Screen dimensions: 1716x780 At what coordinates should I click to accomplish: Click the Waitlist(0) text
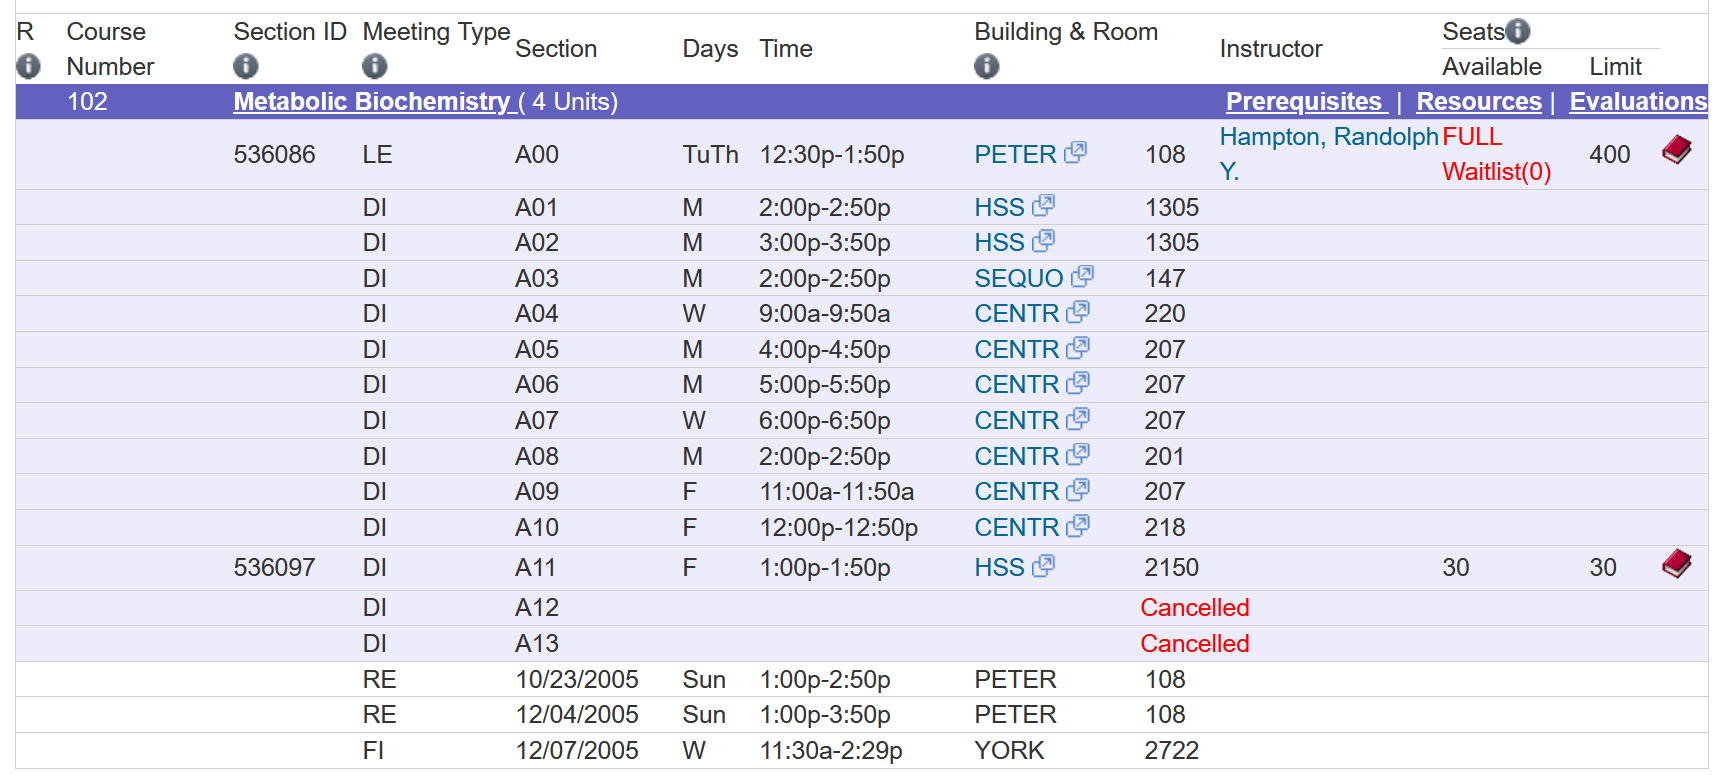pyautogui.click(x=1496, y=172)
